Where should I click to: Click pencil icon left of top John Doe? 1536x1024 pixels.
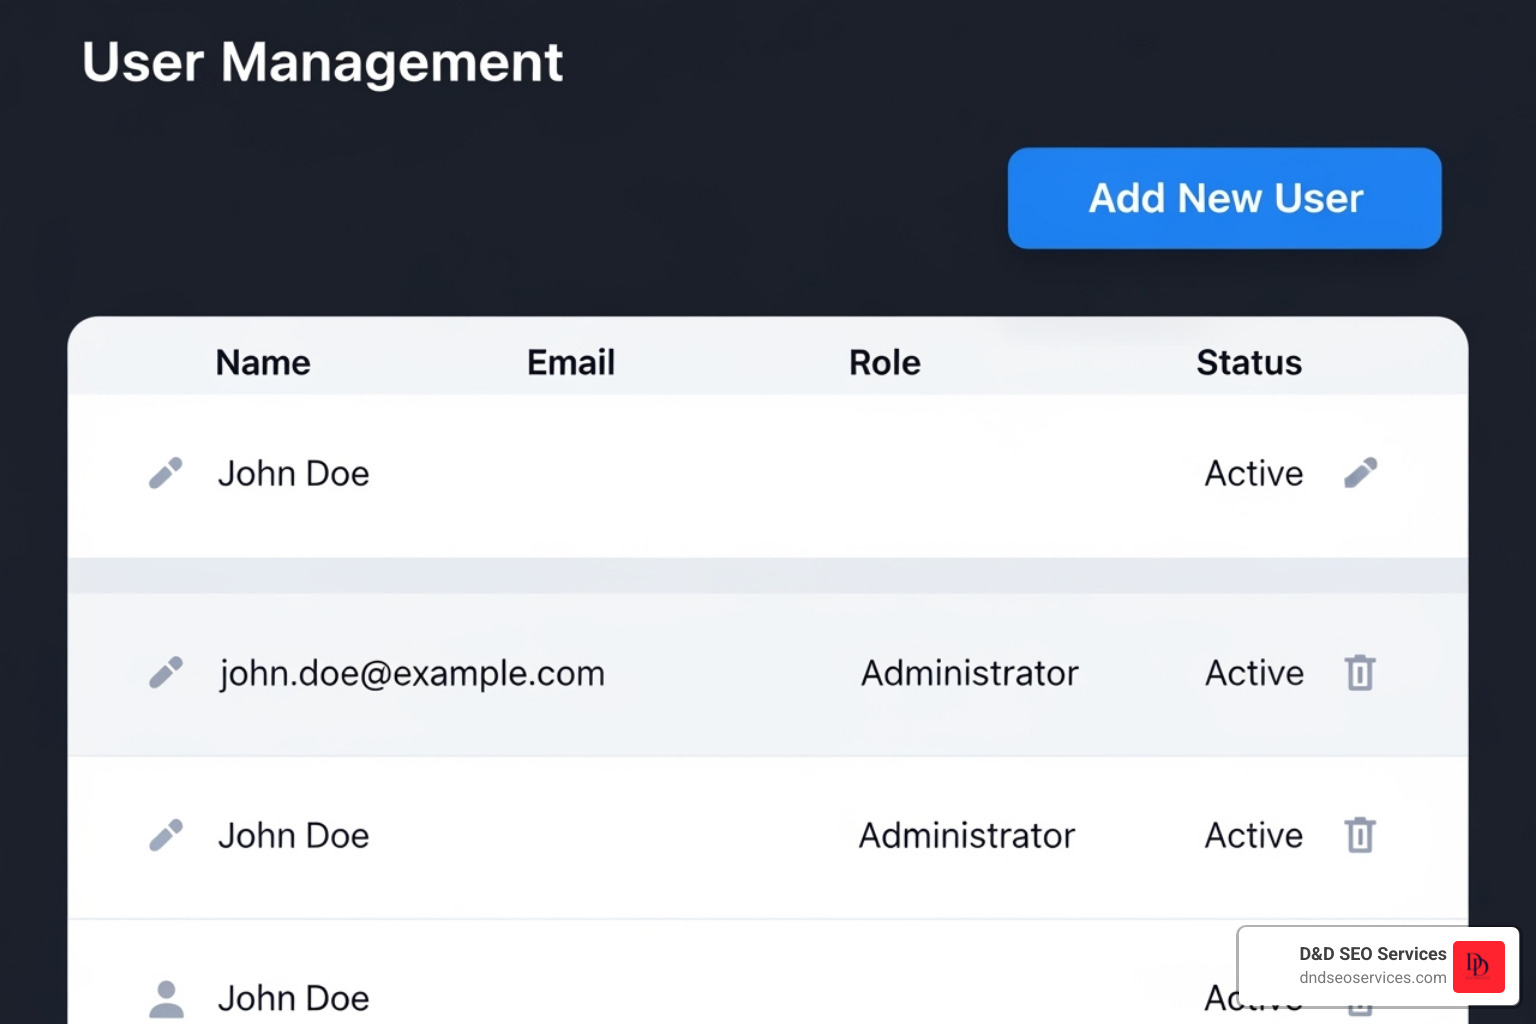(166, 473)
